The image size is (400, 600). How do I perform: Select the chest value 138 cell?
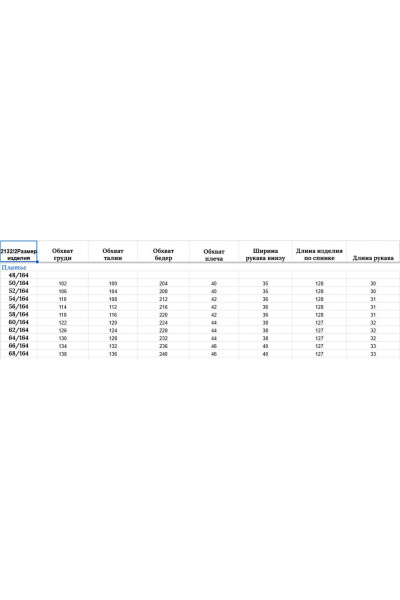click(63, 354)
